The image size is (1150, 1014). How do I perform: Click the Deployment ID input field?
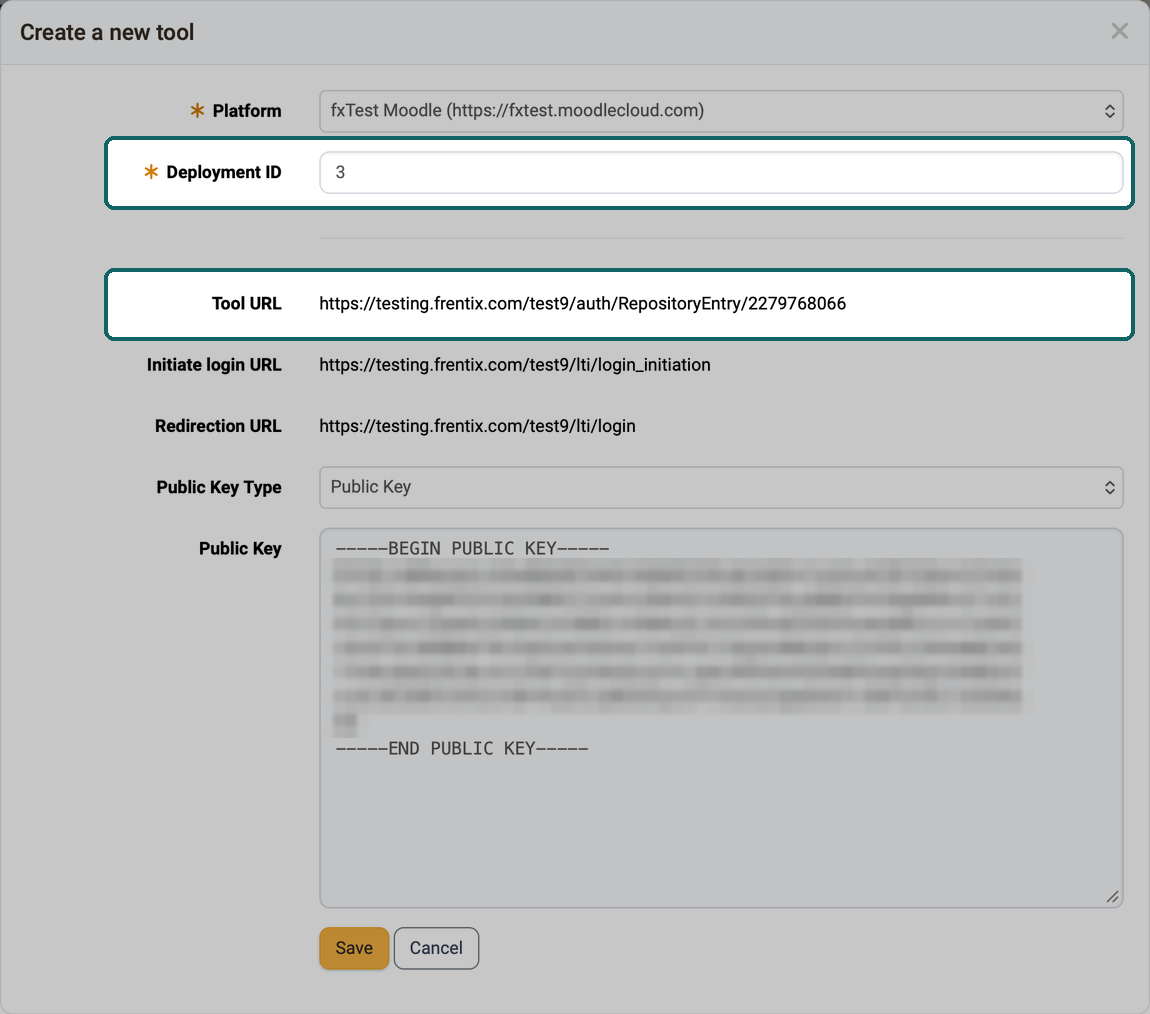[721, 172]
